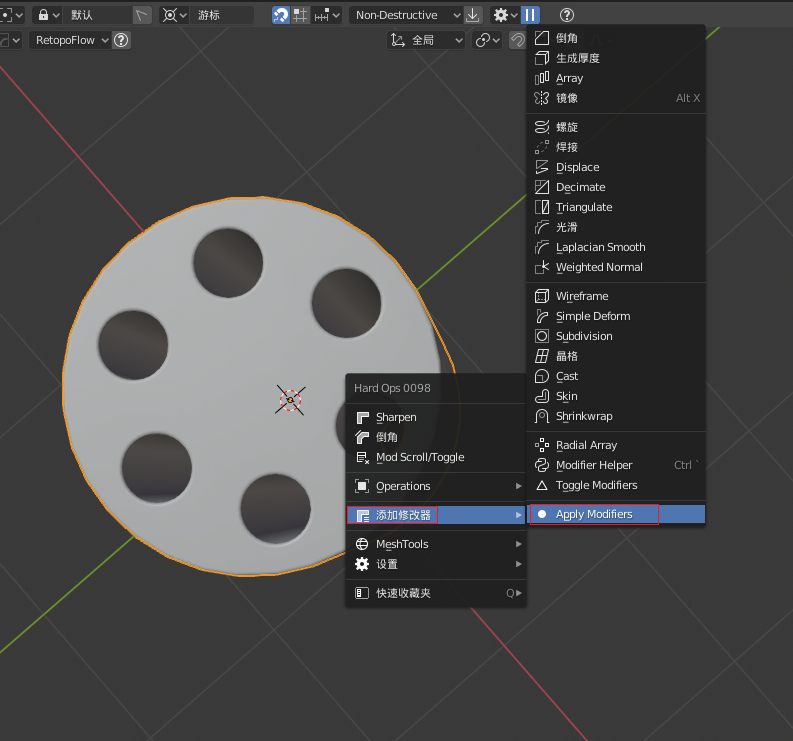Expand the Operations submenu
Screen dimensions: 793x741
coord(435,486)
